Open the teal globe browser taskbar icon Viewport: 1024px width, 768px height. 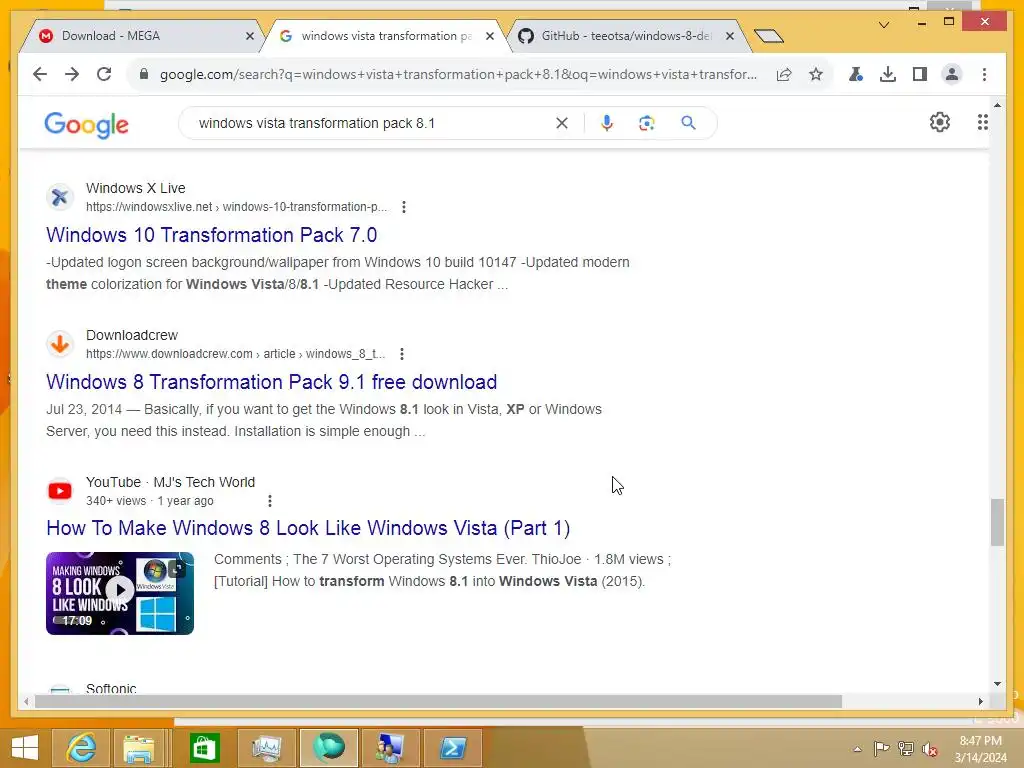328,748
